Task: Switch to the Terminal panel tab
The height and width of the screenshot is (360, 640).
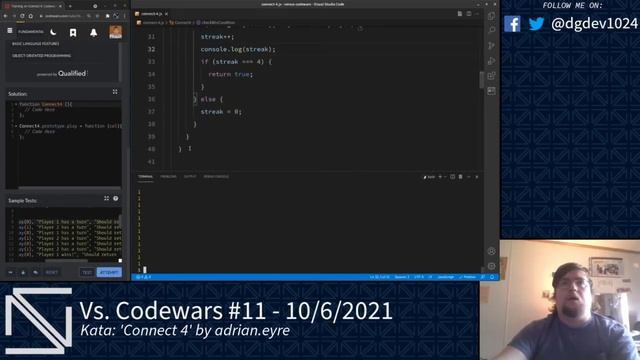Action: (145, 177)
